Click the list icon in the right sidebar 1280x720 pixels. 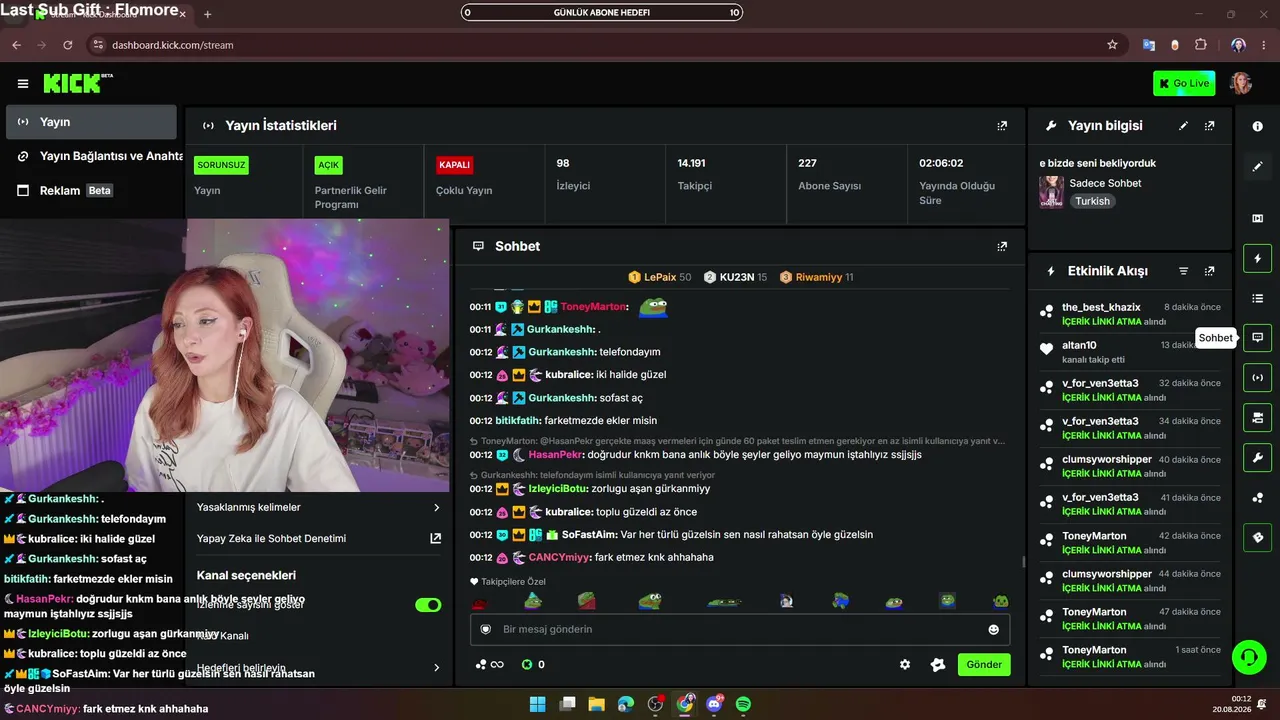[x=1258, y=298]
